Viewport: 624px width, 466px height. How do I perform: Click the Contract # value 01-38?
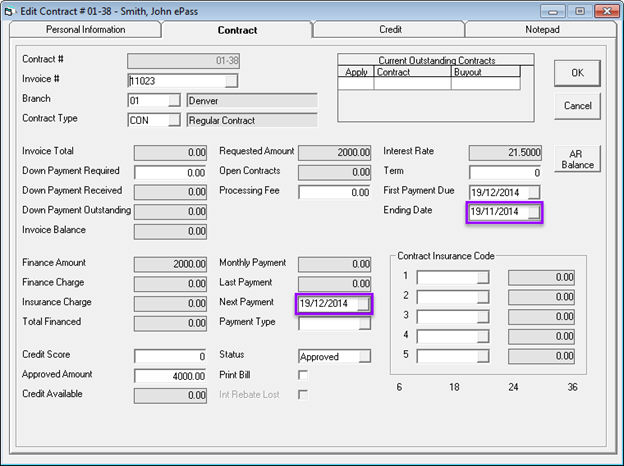click(x=183, y=61)
